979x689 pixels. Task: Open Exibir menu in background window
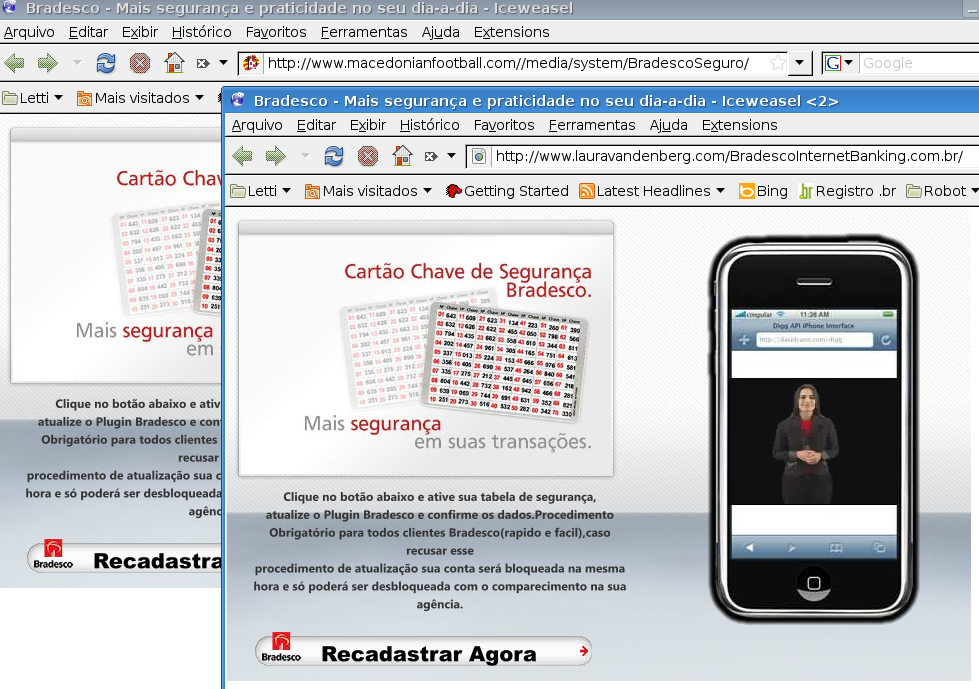(x=140, y=32)
